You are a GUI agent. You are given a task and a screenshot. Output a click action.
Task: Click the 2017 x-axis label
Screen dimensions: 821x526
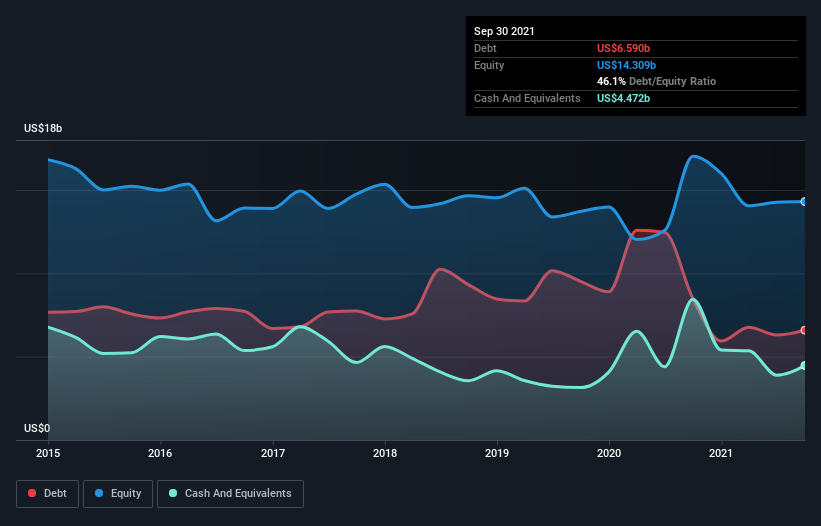(x=273, y=453)
